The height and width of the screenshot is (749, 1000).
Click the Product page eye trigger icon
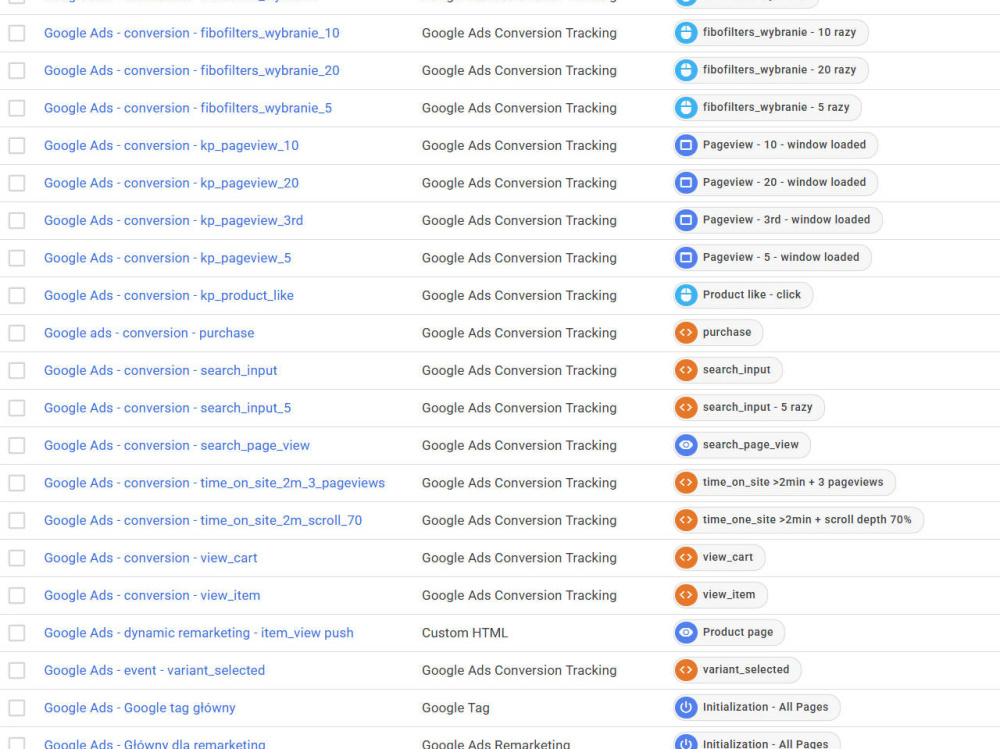point(686,632)
